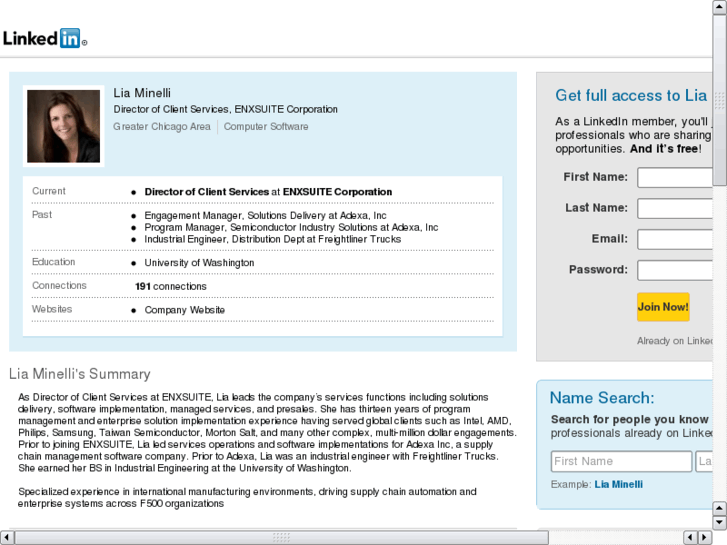
Task: Click Industrial Engineer at Freightliner Trucks entry
Action: tap(273, 239)
